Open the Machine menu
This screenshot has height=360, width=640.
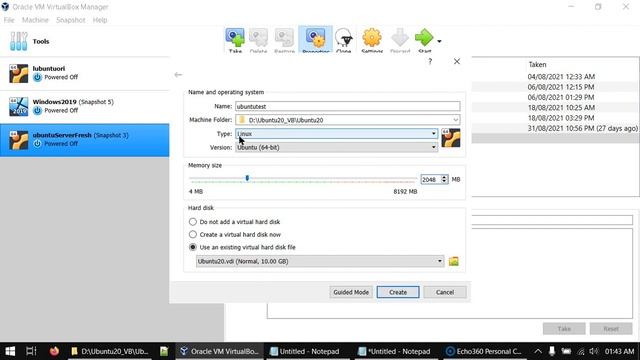pos(35,20)
